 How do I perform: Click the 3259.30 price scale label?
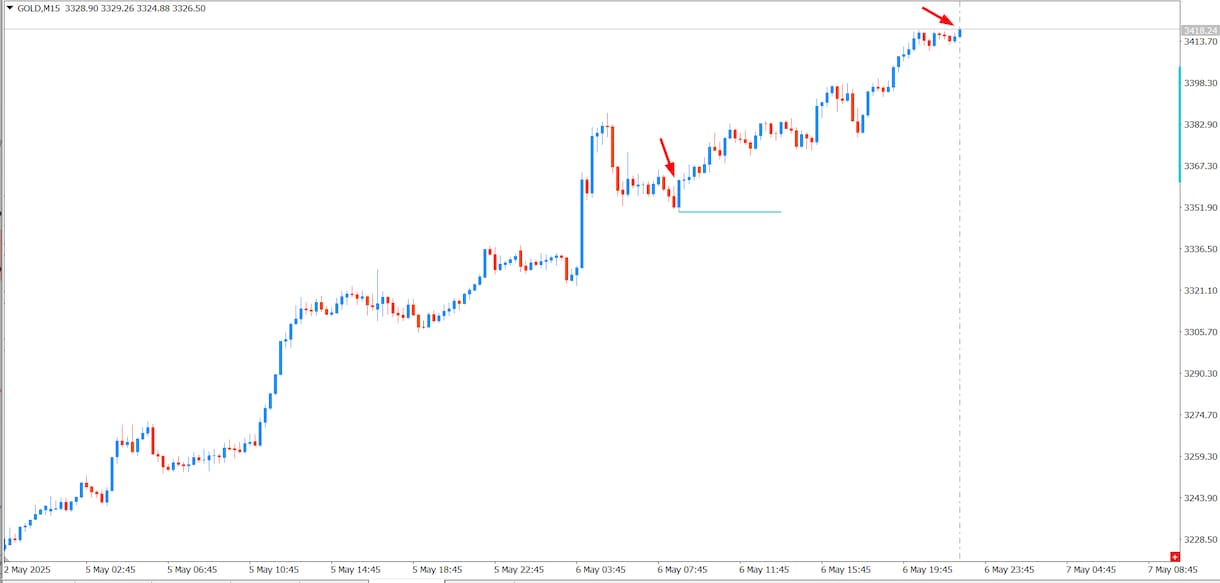point(1200,457)
